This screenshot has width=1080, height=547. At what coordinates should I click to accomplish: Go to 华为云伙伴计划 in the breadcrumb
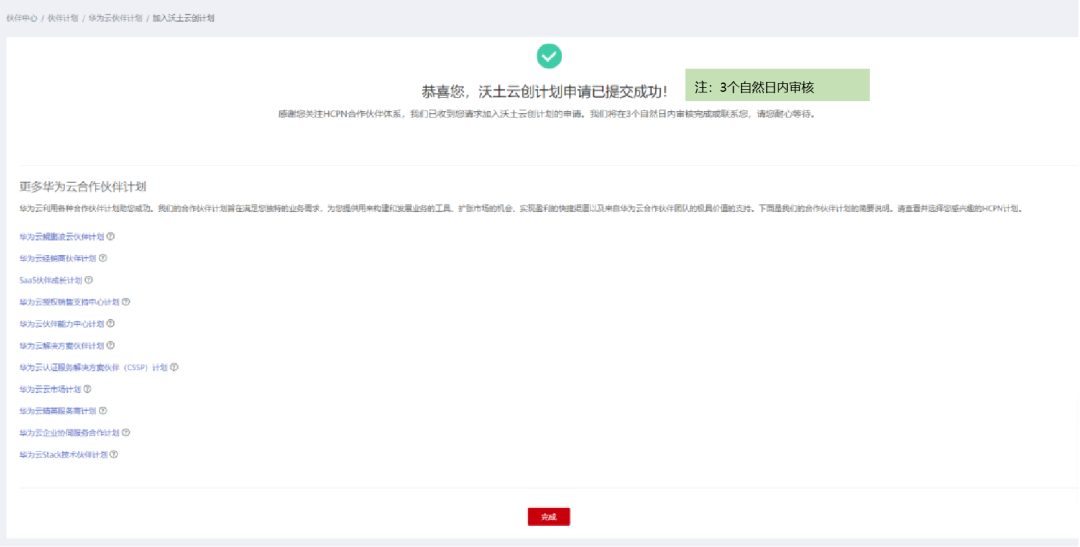[x=115, y=19]
